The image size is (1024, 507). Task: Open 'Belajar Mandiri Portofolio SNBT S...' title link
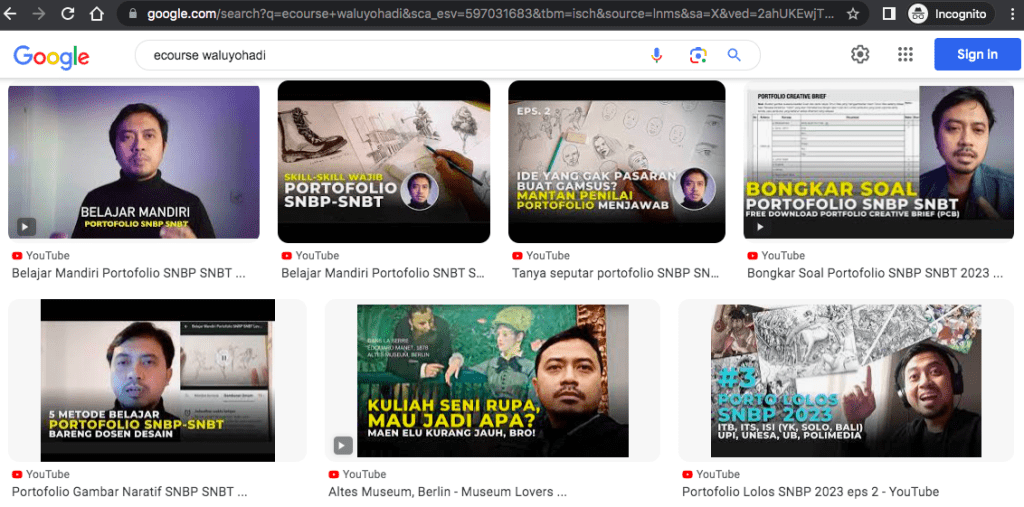point(383,274)
